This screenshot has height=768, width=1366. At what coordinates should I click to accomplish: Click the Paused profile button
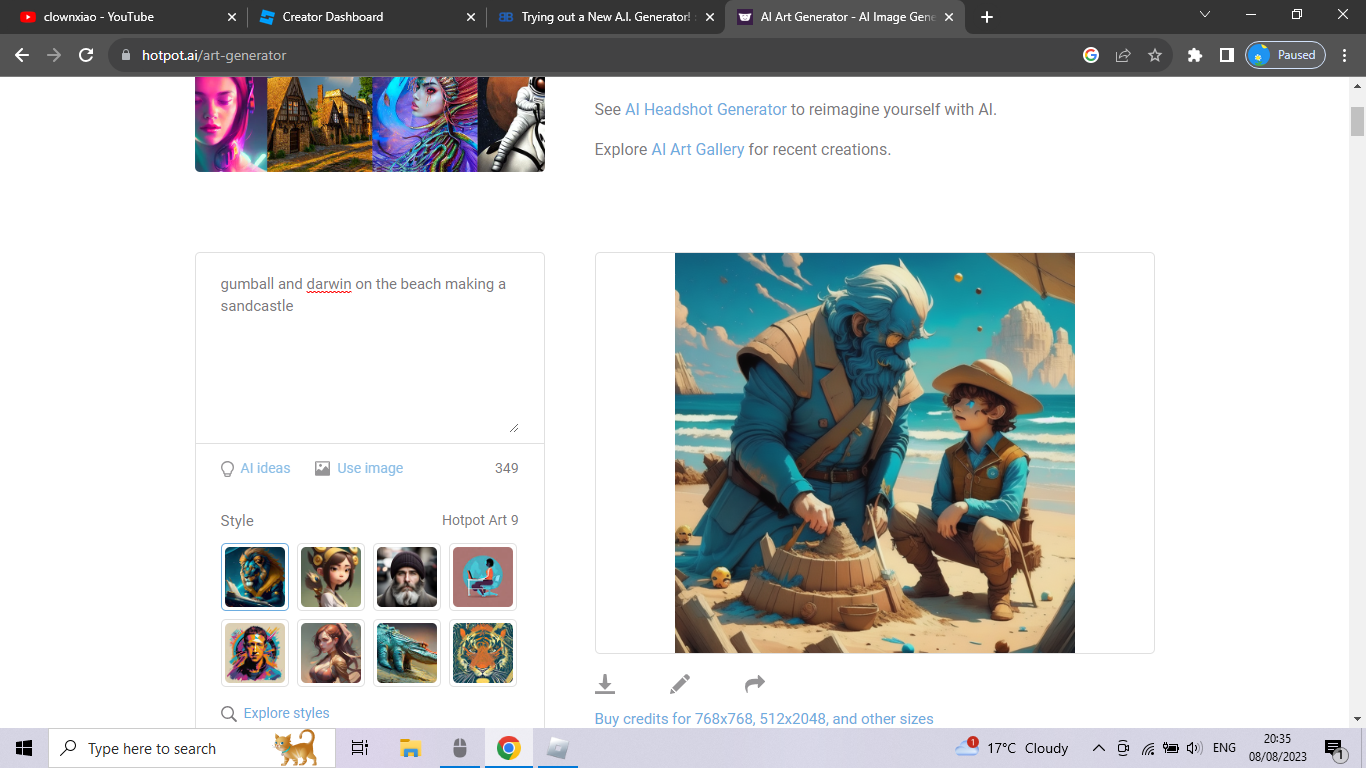(x=1285, y=55)
